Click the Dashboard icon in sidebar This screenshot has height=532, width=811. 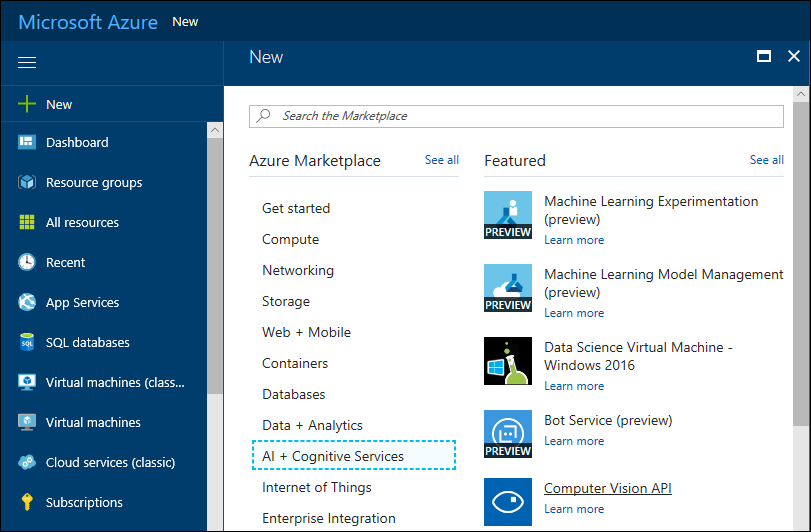pyautogui.click(x=27, y=142)
